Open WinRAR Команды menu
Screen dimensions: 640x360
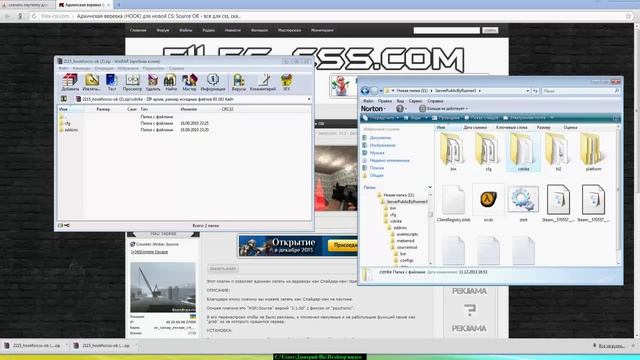click(x=81, y=68)
